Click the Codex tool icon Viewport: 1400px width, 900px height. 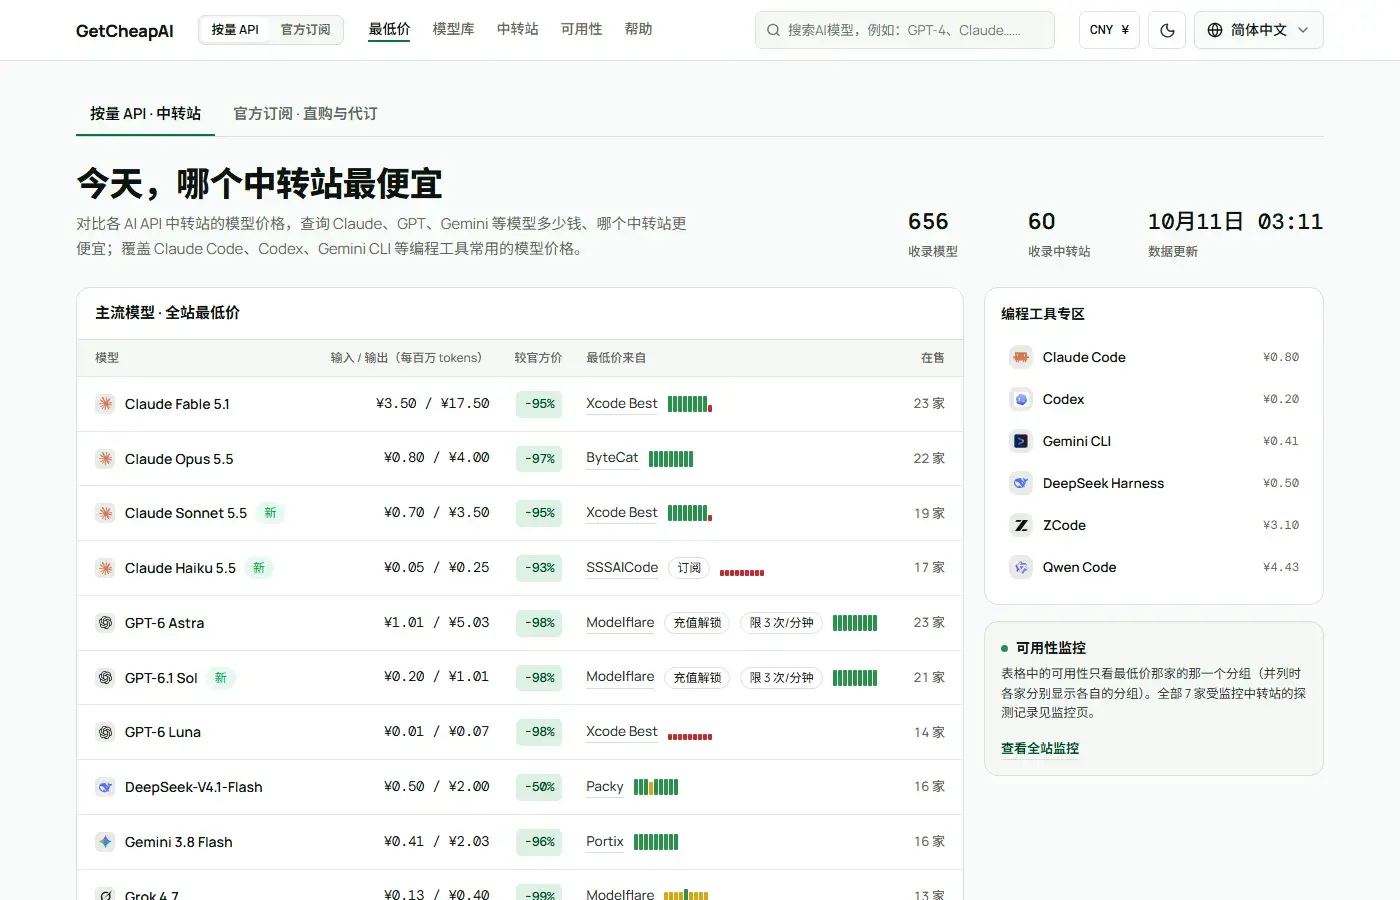[1021, 399]
